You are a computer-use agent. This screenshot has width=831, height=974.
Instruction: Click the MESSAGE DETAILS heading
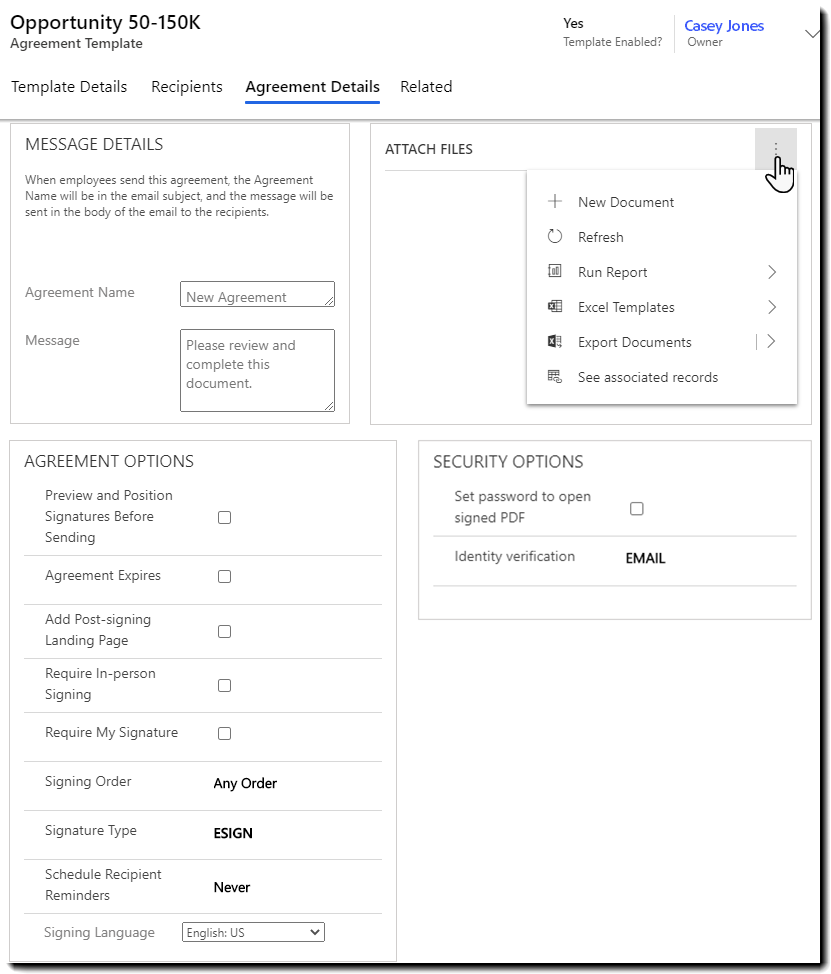coord(94,144)
